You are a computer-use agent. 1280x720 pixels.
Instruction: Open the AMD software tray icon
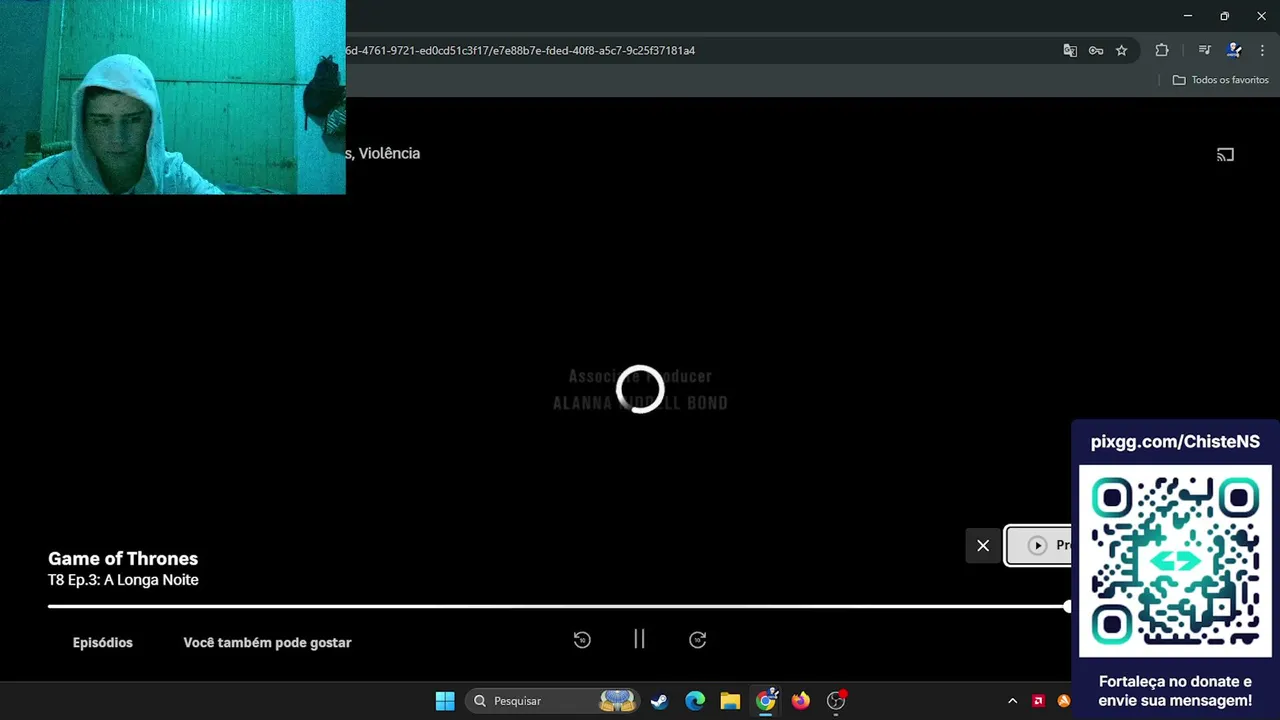click(1038, 701)
